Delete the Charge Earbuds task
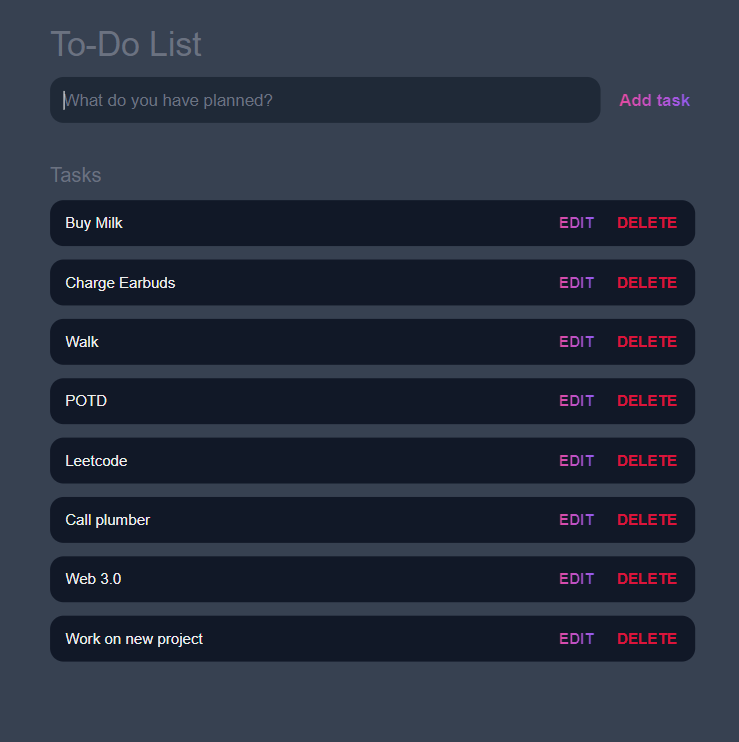The width and height of the screenshot is (739, 742). click(x=647, y=283)
